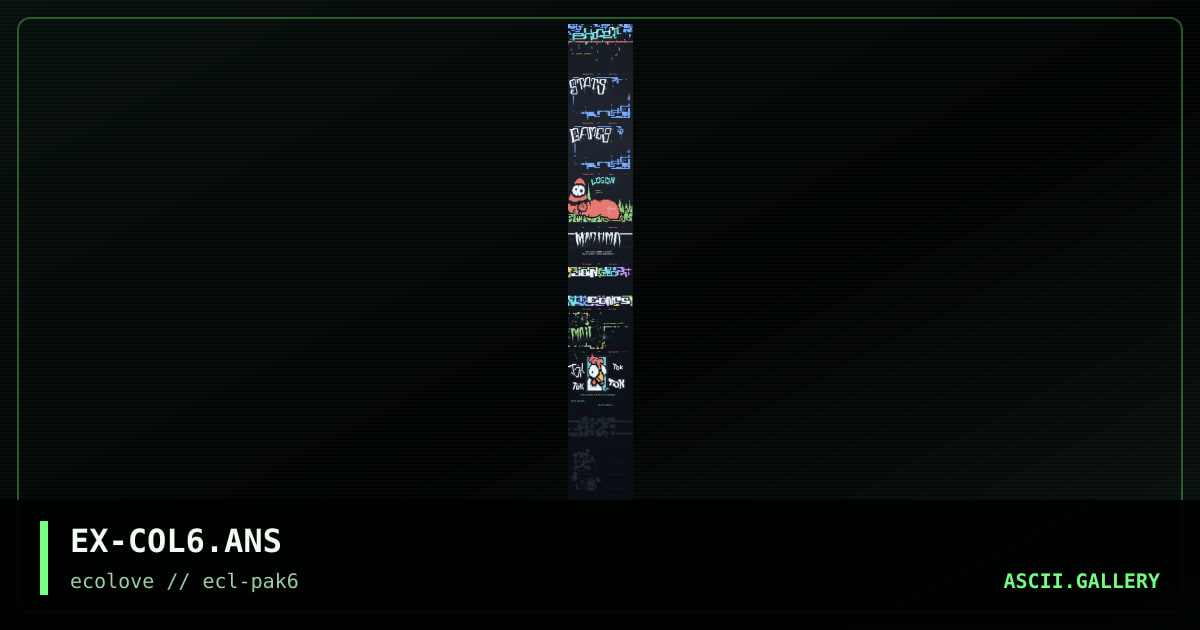Open the ASCII.GALLERY site label
Viewport: 1200px width, 630px height.
(x=1081, y=581)
